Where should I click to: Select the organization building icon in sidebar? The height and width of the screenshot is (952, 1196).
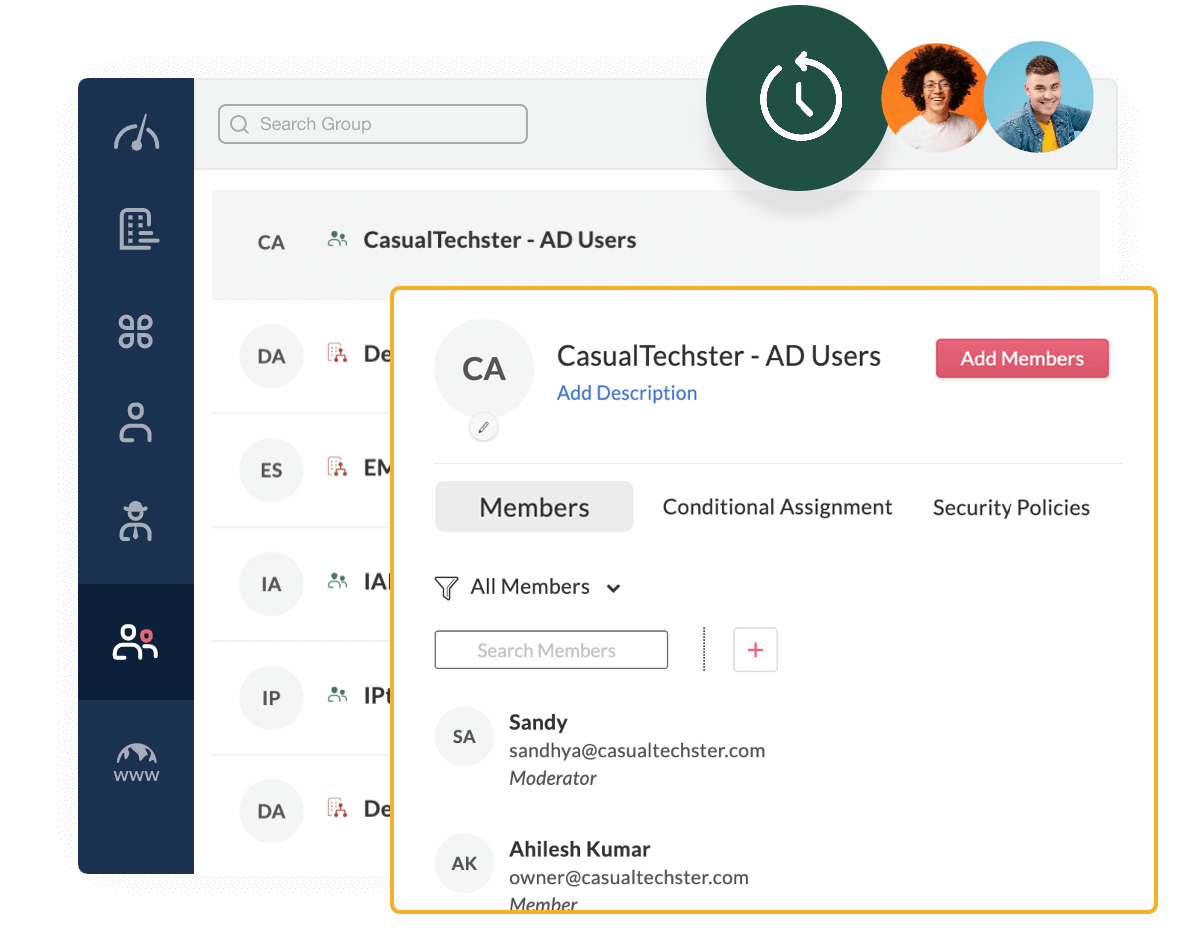coord(136,228)
